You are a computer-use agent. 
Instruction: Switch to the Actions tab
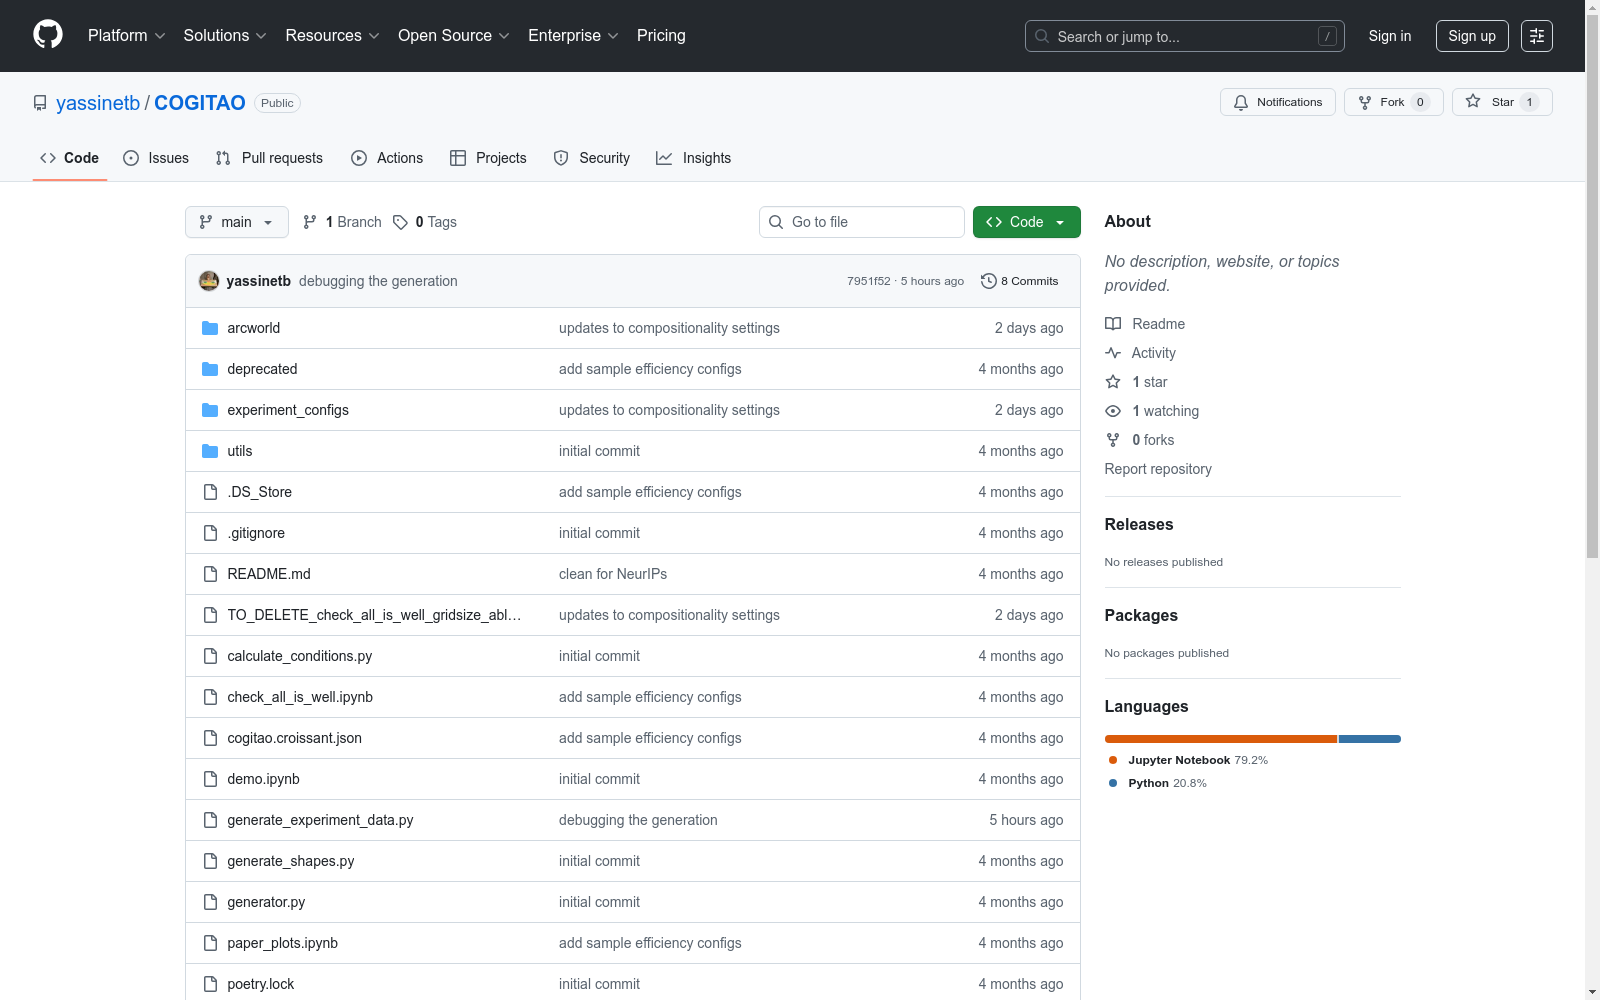387,158
